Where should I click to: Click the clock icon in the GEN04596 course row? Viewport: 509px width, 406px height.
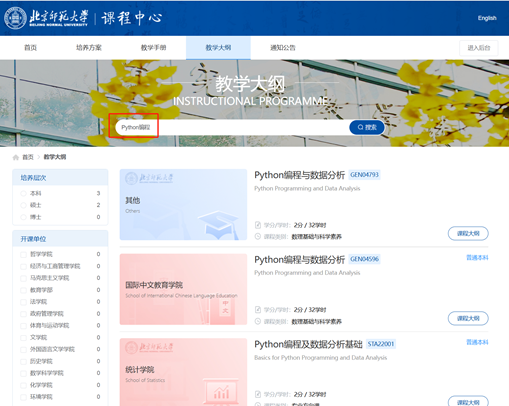click(258, 321)
